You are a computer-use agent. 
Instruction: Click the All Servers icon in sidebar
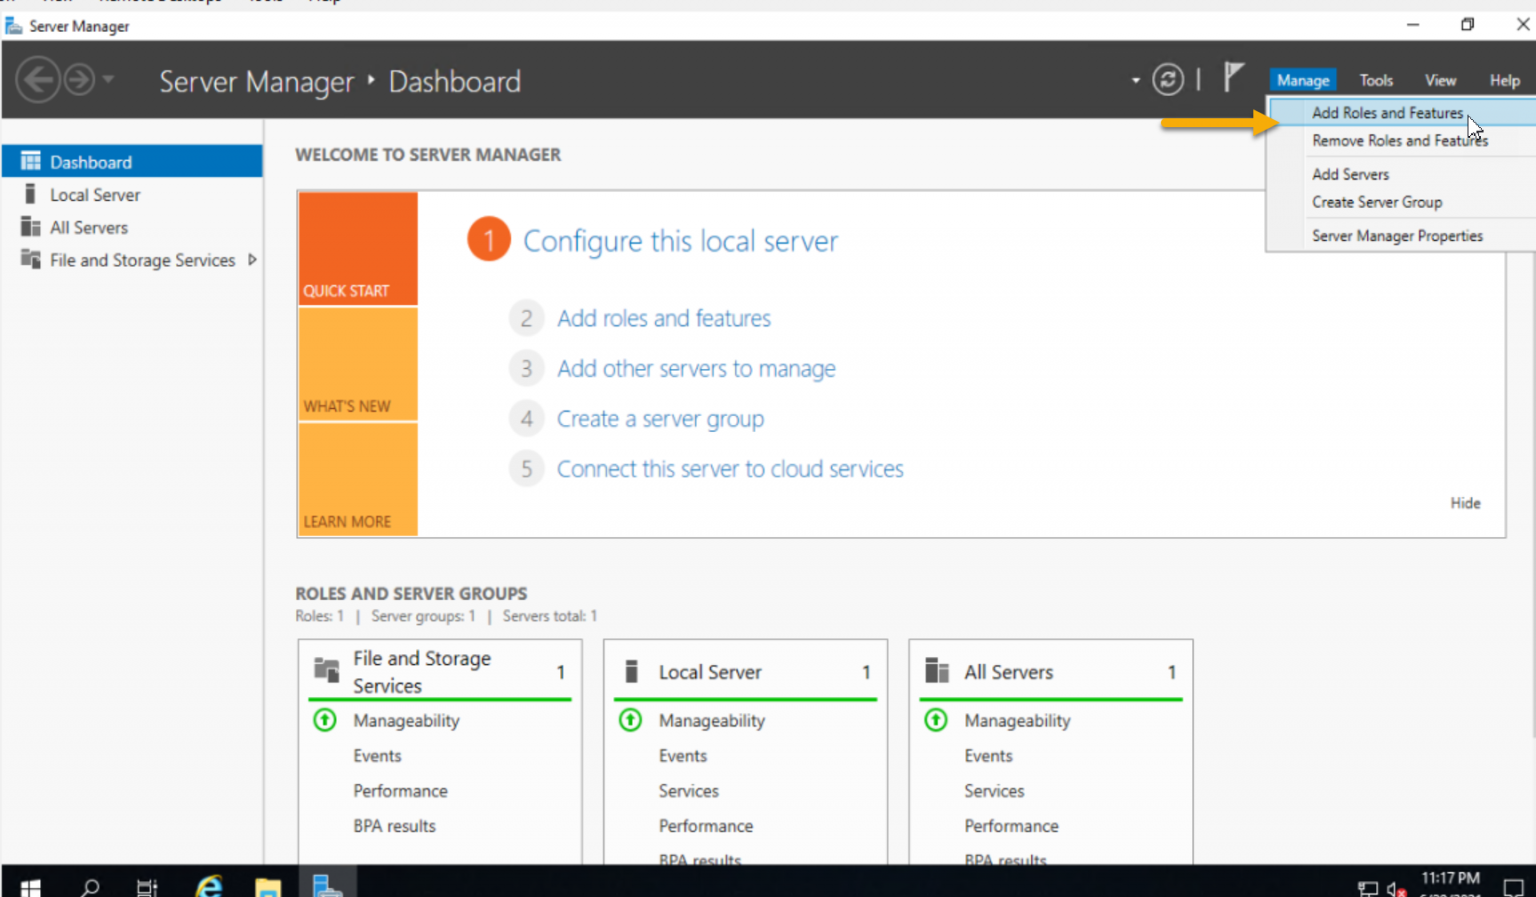(x=32, y=227)
